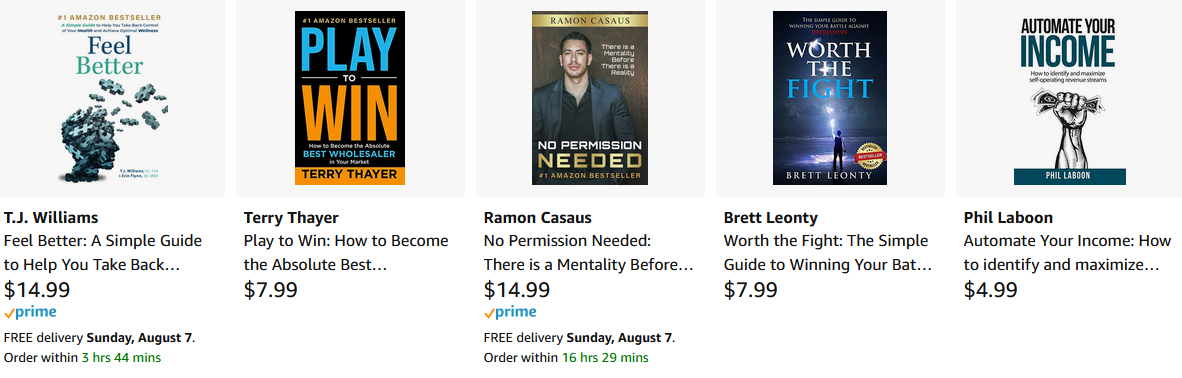Open the 'No Permission Needed' title link
Screen dimensions: 1182x378
coord(588,254)
